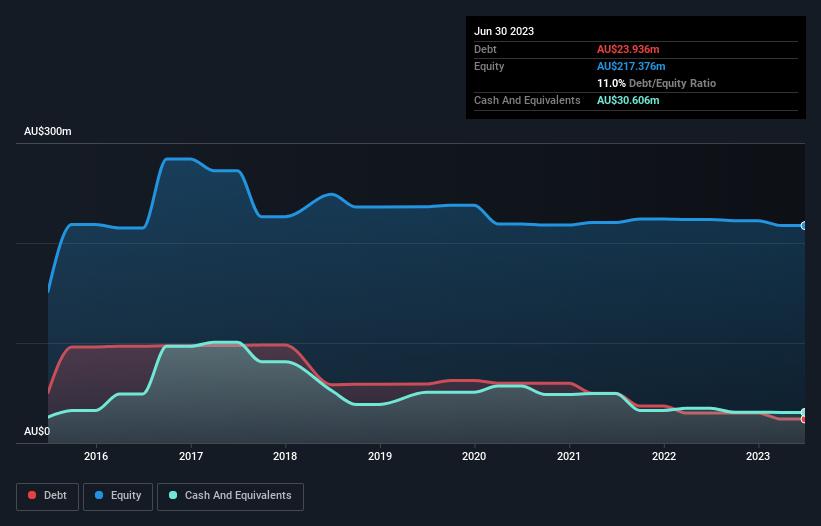The width and height of the screenshot is (821, 526).
Task: Click the 2023 axis label
Action: [758, 456]
